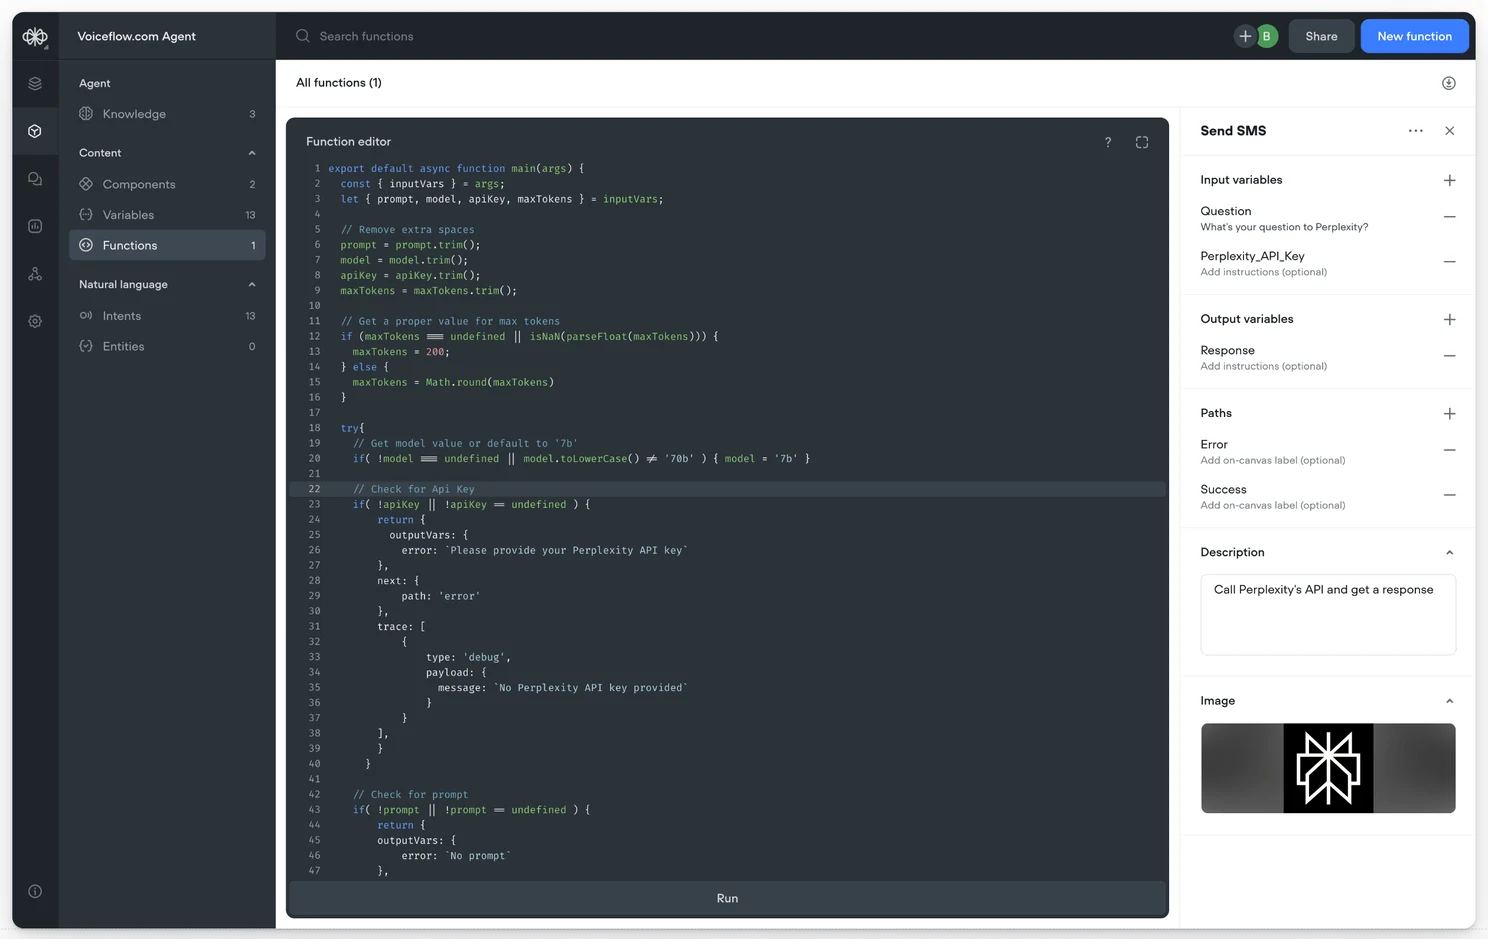
Task: Remove the Question input variable
Action: tap(1450, 217)
